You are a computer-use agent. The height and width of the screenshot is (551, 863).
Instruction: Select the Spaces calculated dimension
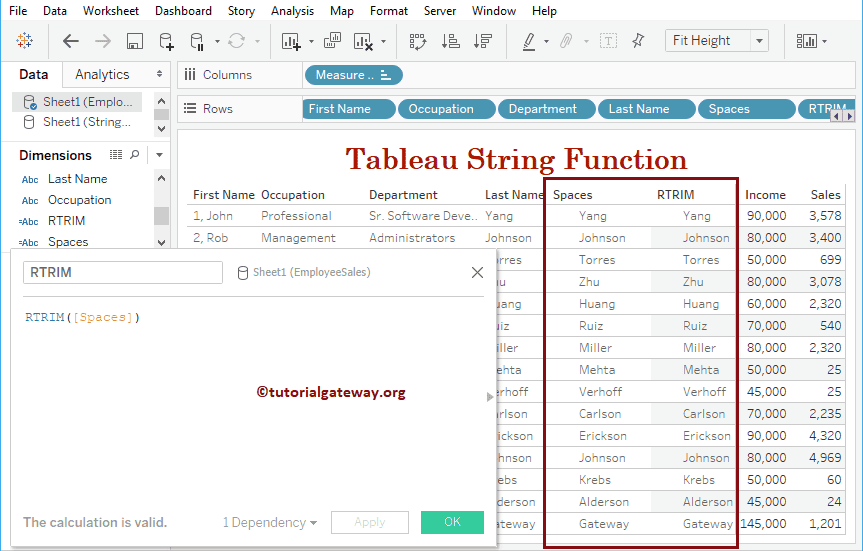pos(68,242)
